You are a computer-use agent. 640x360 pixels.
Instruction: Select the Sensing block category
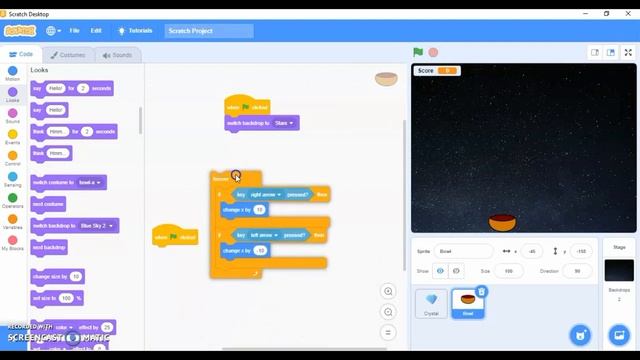click(13, 180)
